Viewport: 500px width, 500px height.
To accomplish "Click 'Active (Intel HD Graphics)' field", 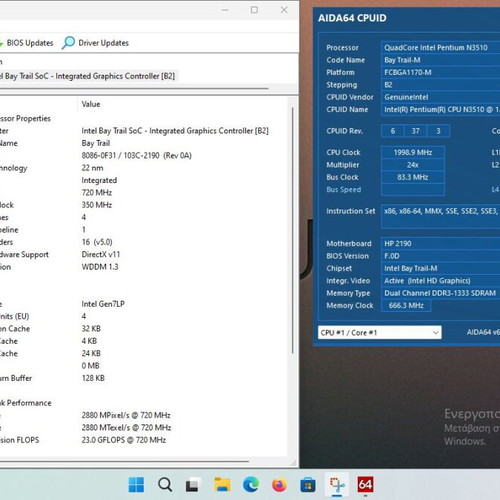I will tap(440, 281).
